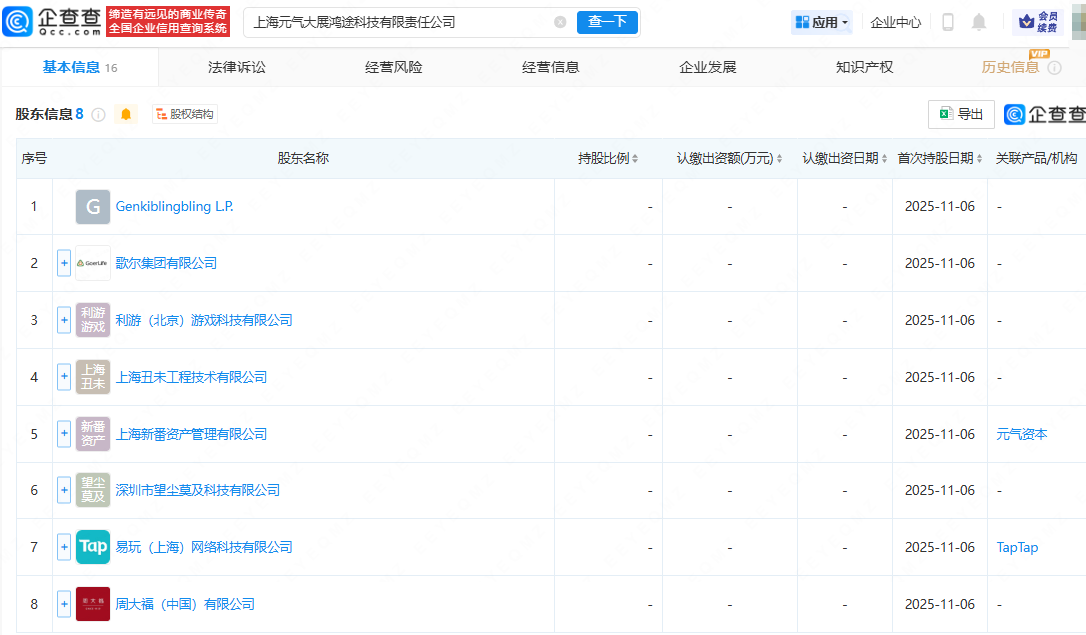Click the info icon next to 股东信息 8
1086x635 pixels.
tap(98, 115)
